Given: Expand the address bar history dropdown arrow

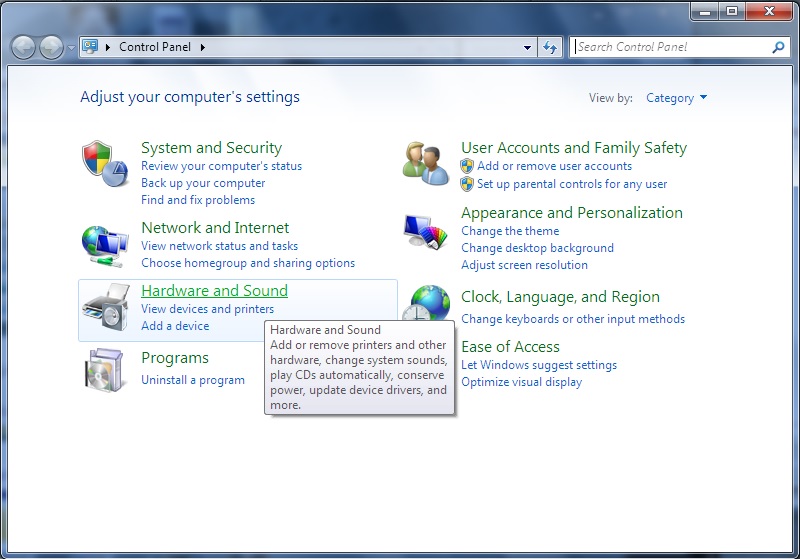Looking at the screenshot, I should coord(528,47).
